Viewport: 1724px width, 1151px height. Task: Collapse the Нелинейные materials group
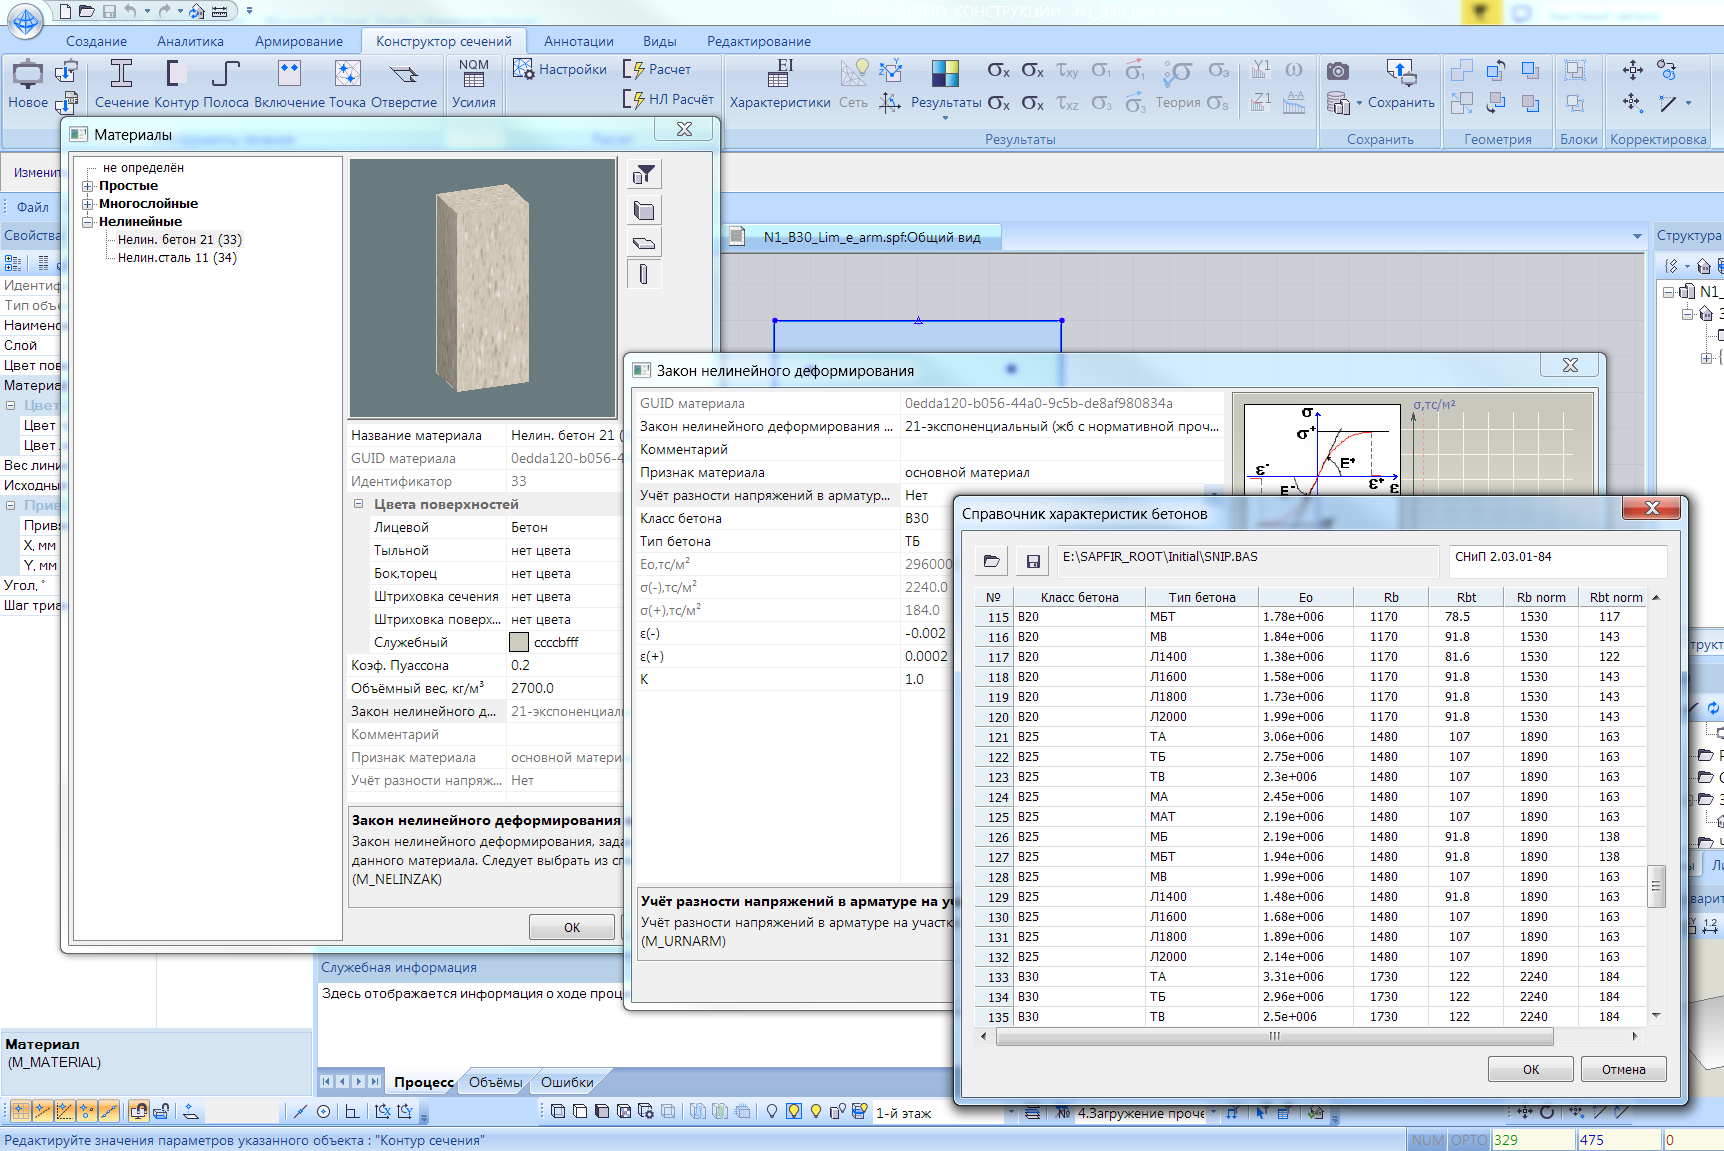click(88, 222)
